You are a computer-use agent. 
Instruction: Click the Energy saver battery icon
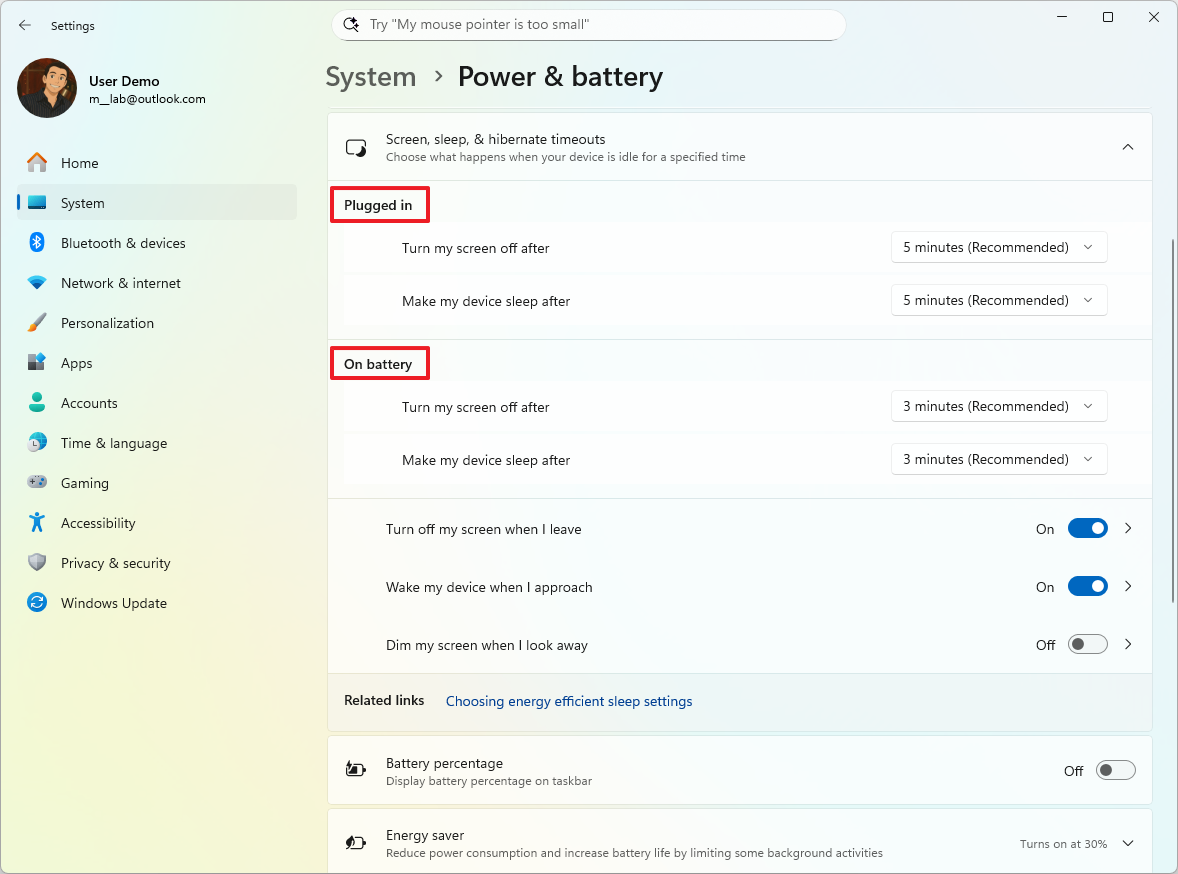tap(355, 842)
